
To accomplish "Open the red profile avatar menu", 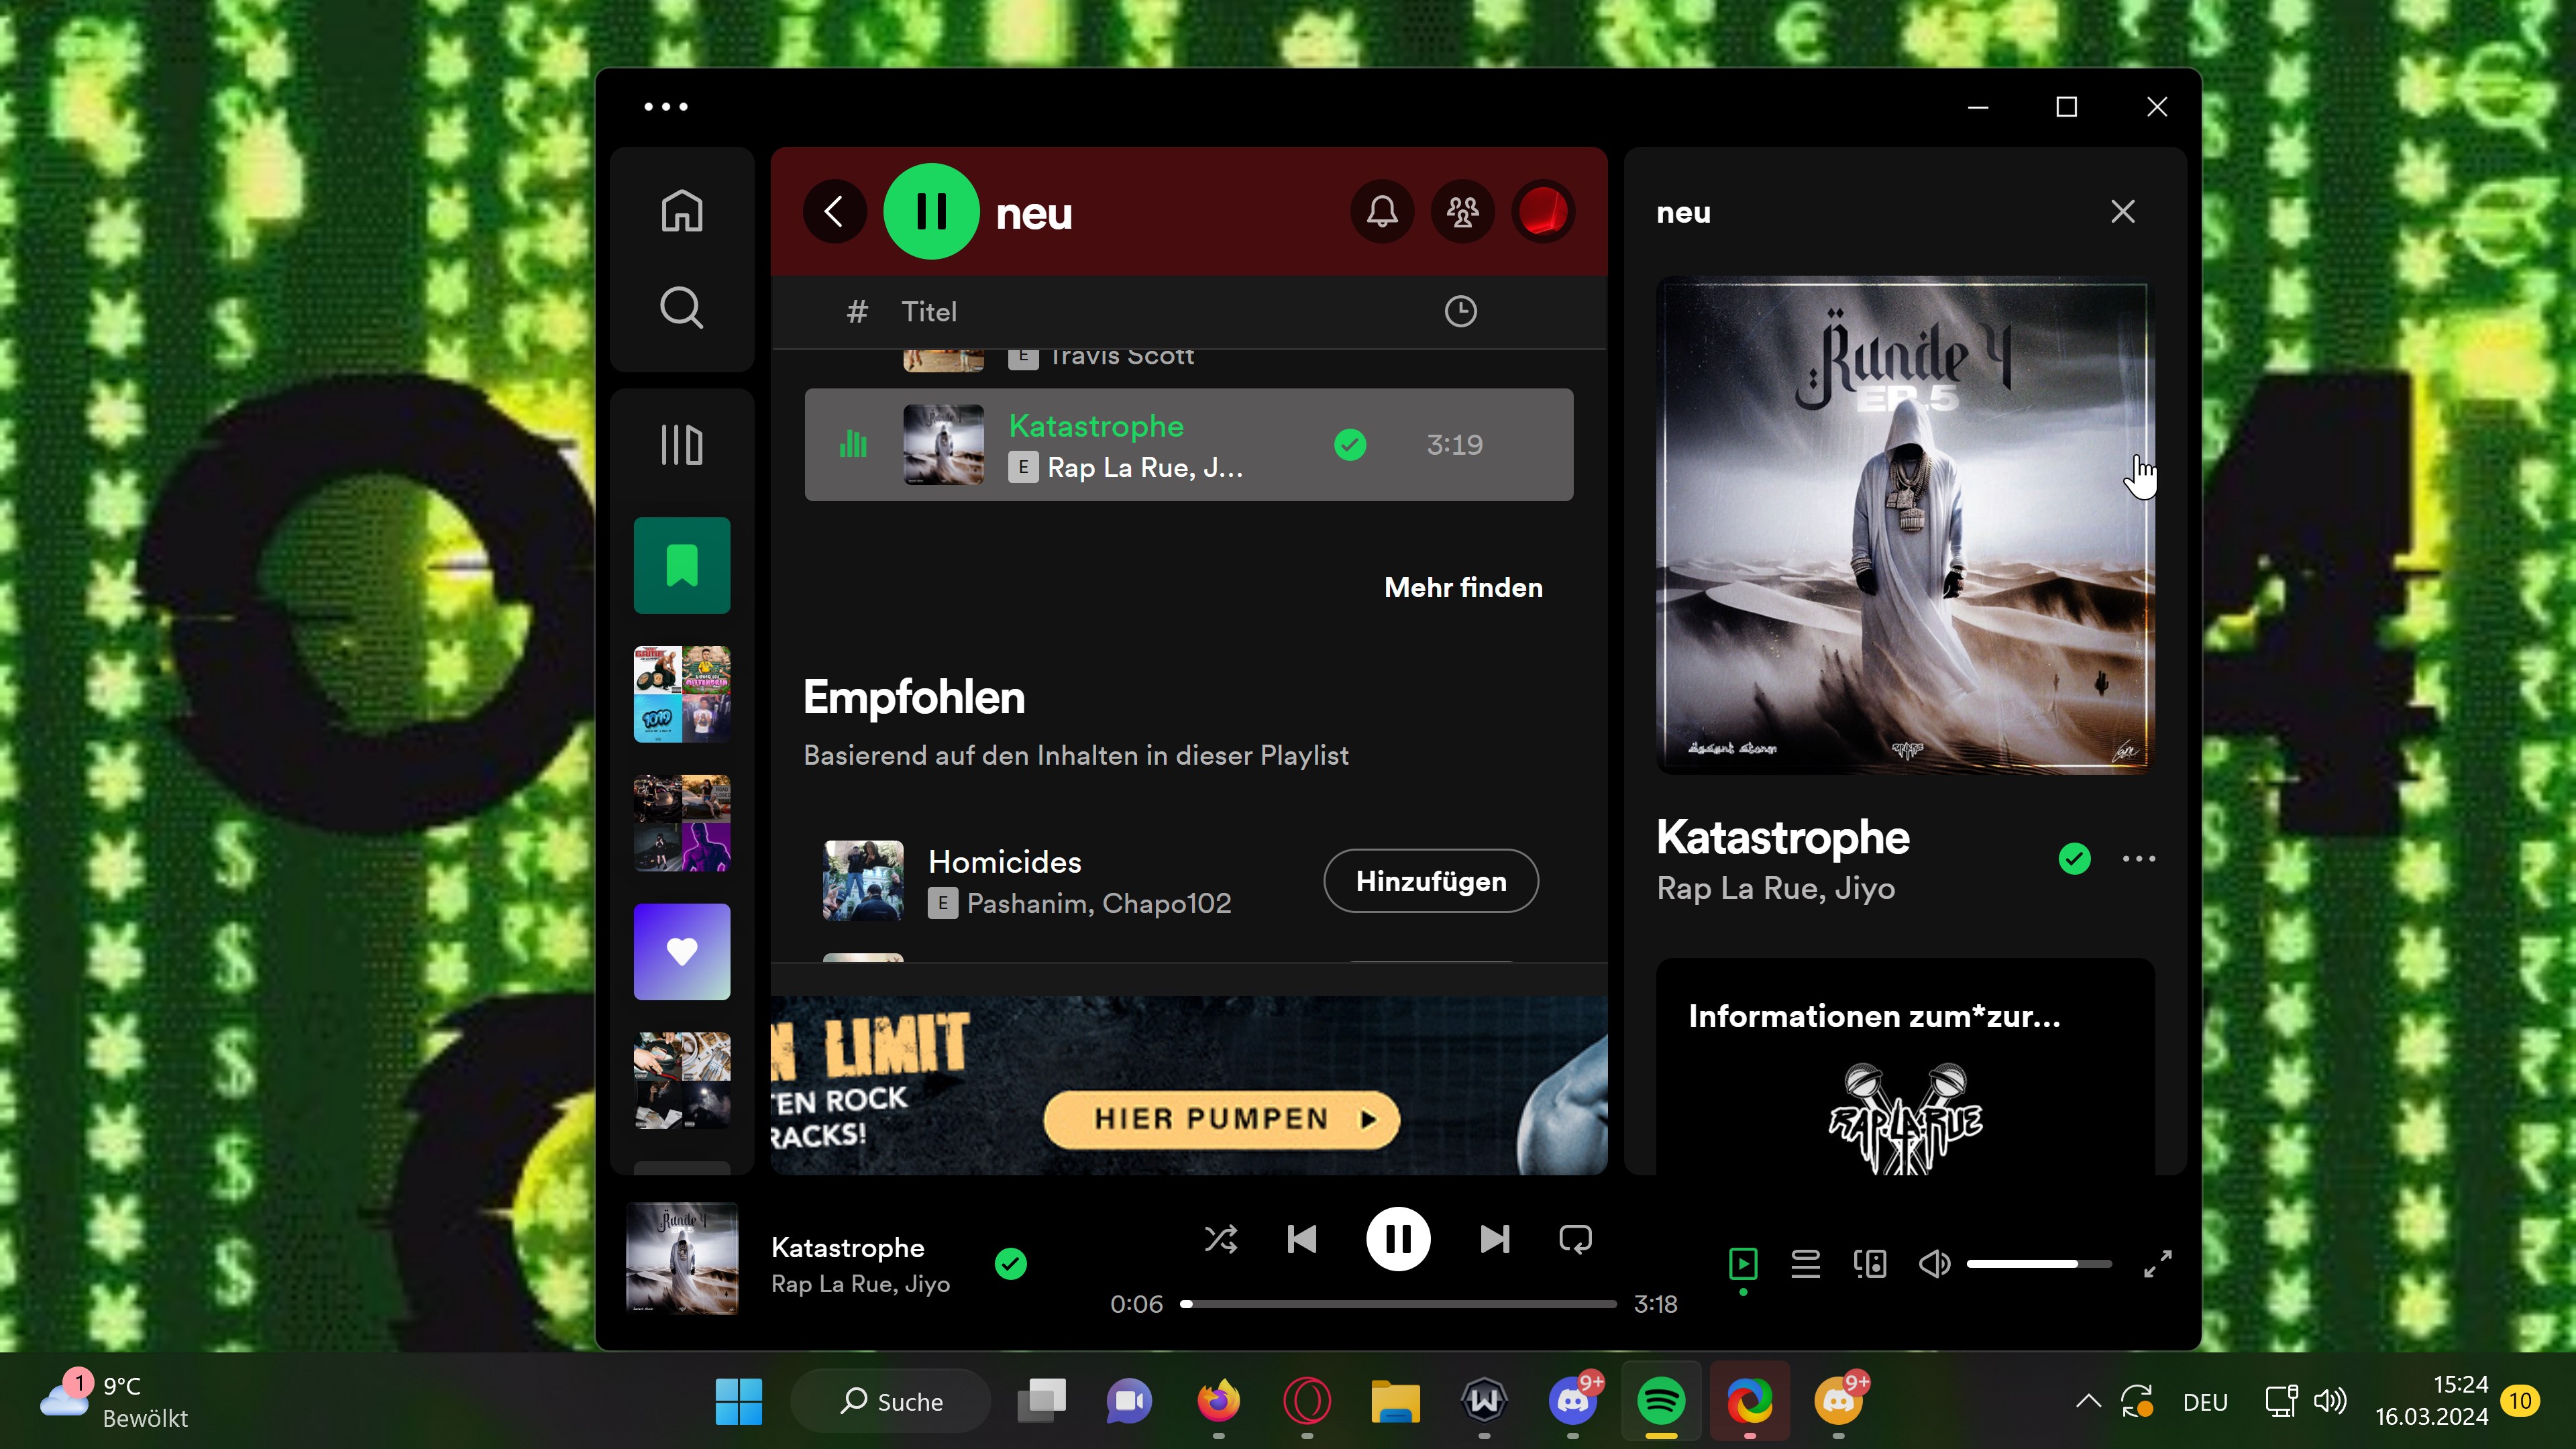I will [1543, 211].
